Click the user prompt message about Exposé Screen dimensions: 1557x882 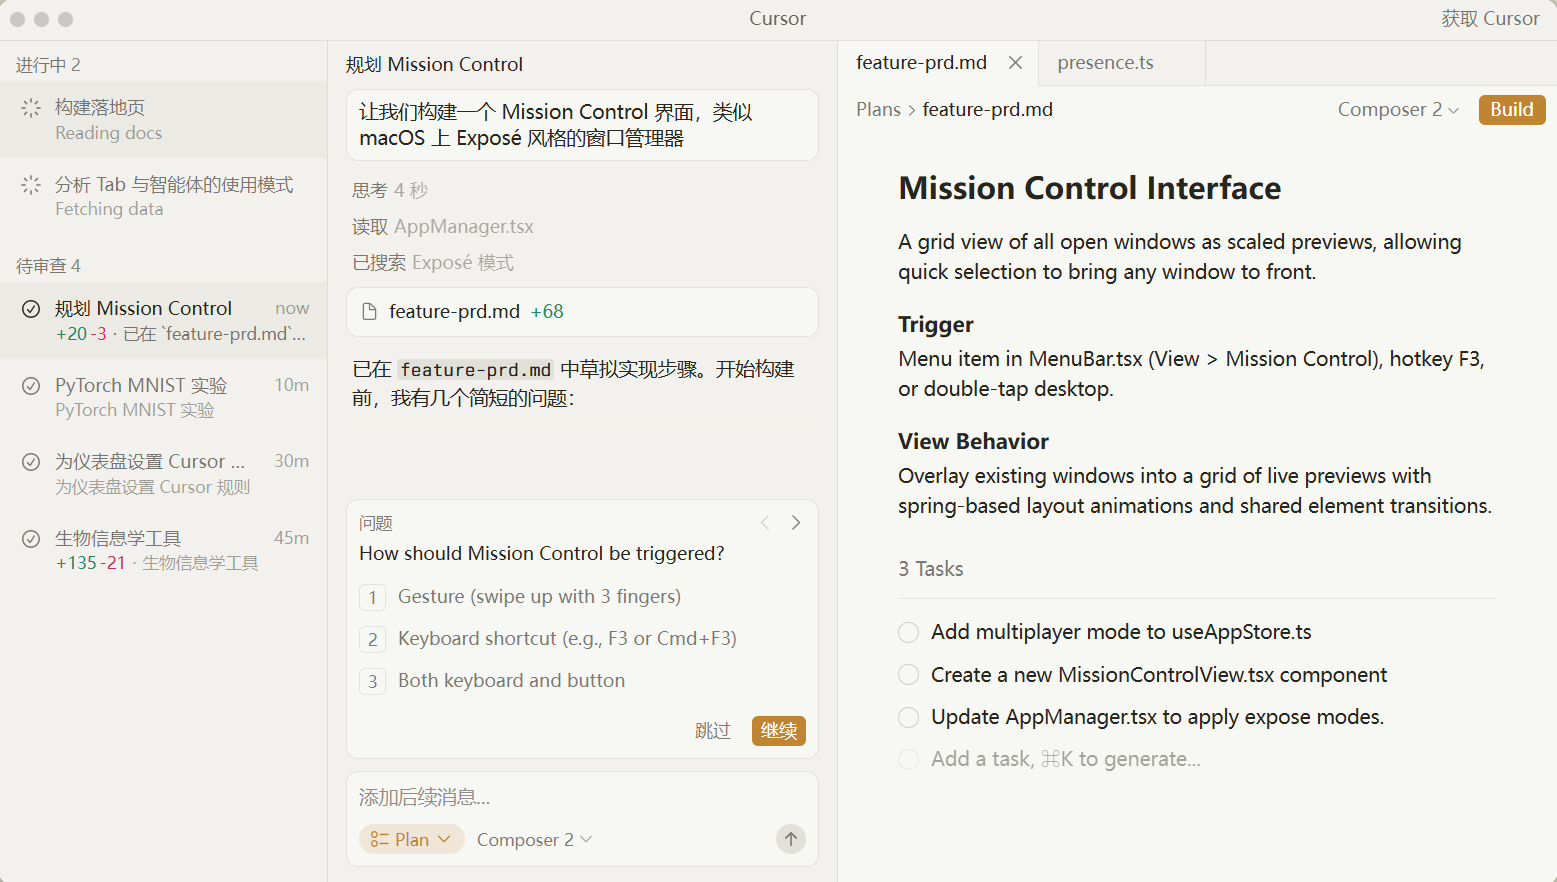click(582, 125)
